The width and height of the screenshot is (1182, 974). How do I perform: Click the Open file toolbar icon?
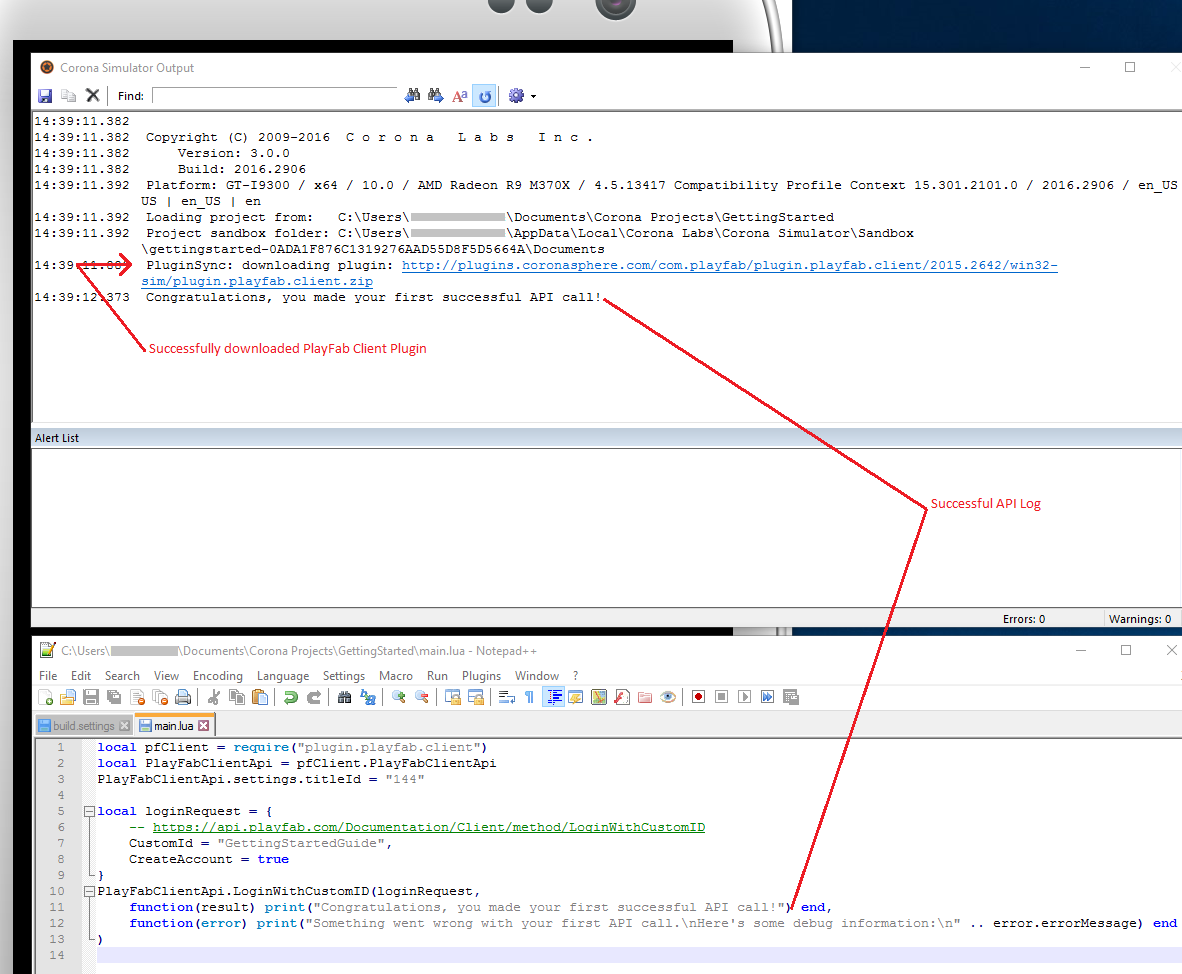(x=68, y=697)
